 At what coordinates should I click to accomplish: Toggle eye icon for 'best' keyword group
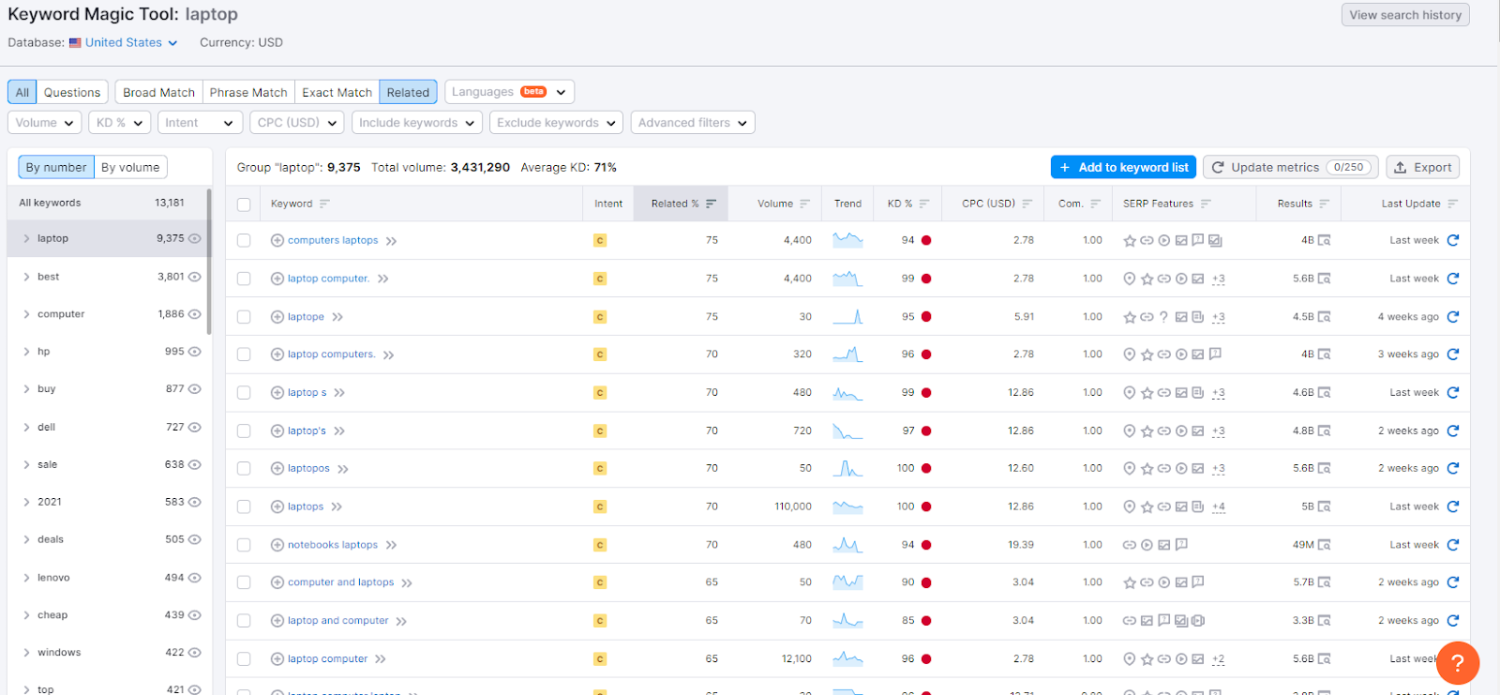[x=195, y=277]
